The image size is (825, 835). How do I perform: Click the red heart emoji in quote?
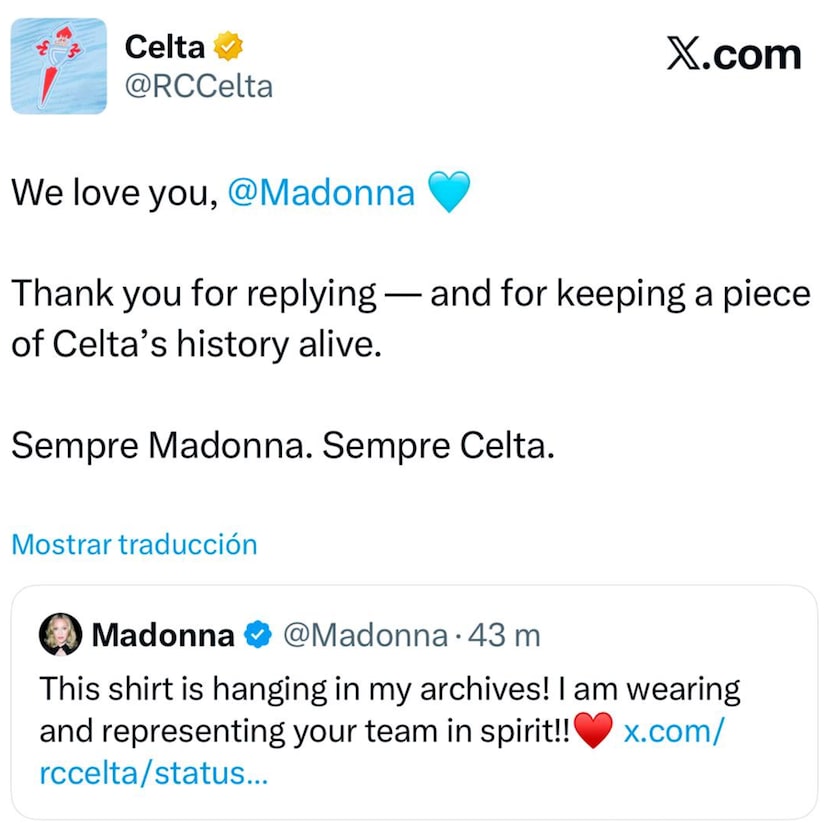click(x=594, y=733)
